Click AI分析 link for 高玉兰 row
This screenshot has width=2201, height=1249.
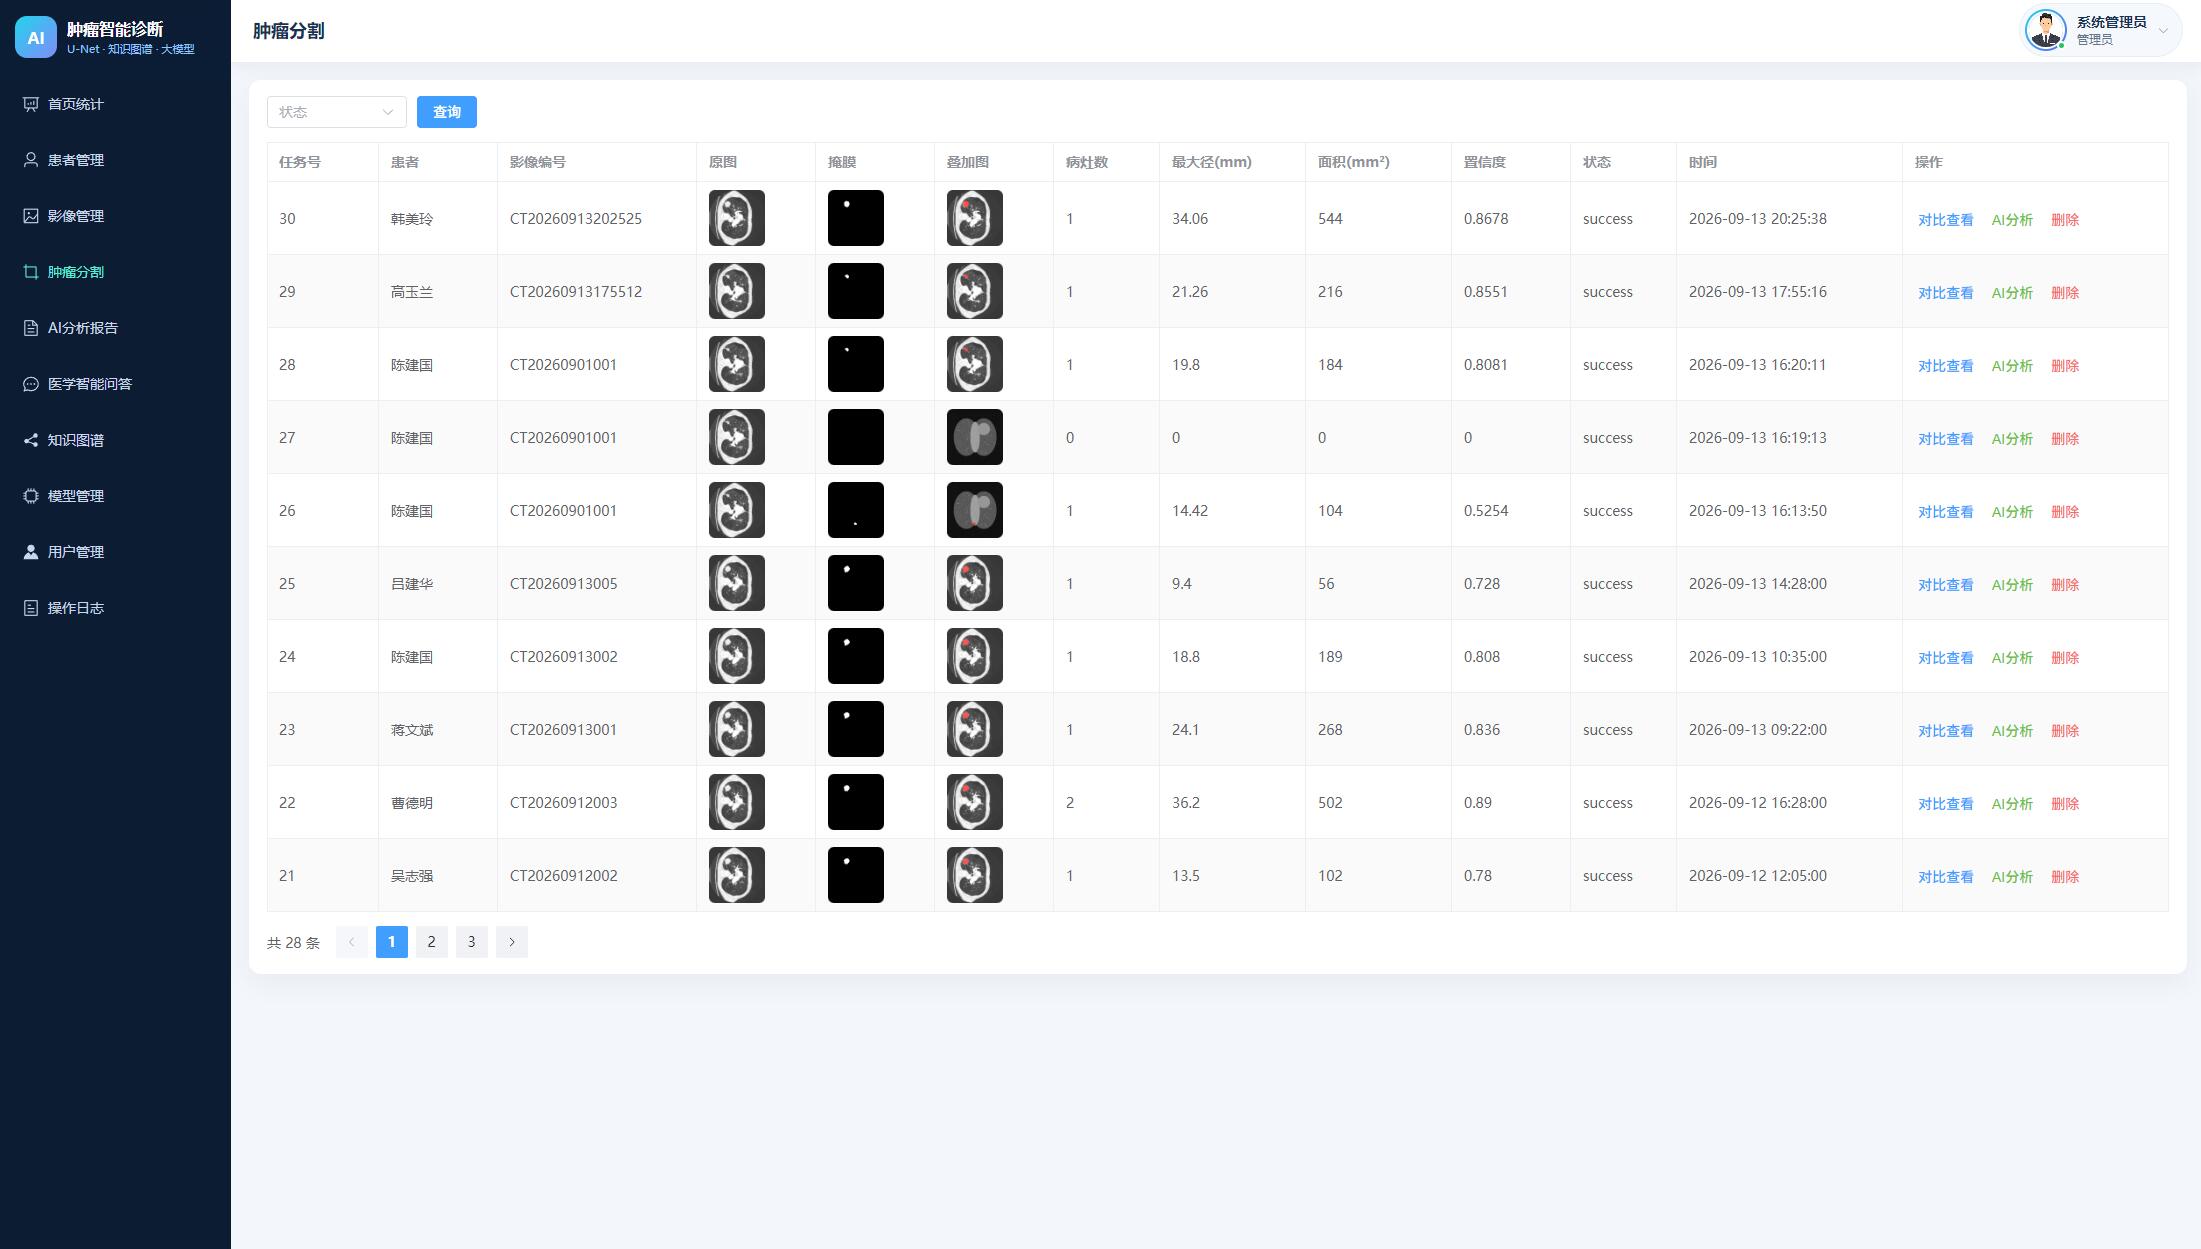pos(2012,293)
